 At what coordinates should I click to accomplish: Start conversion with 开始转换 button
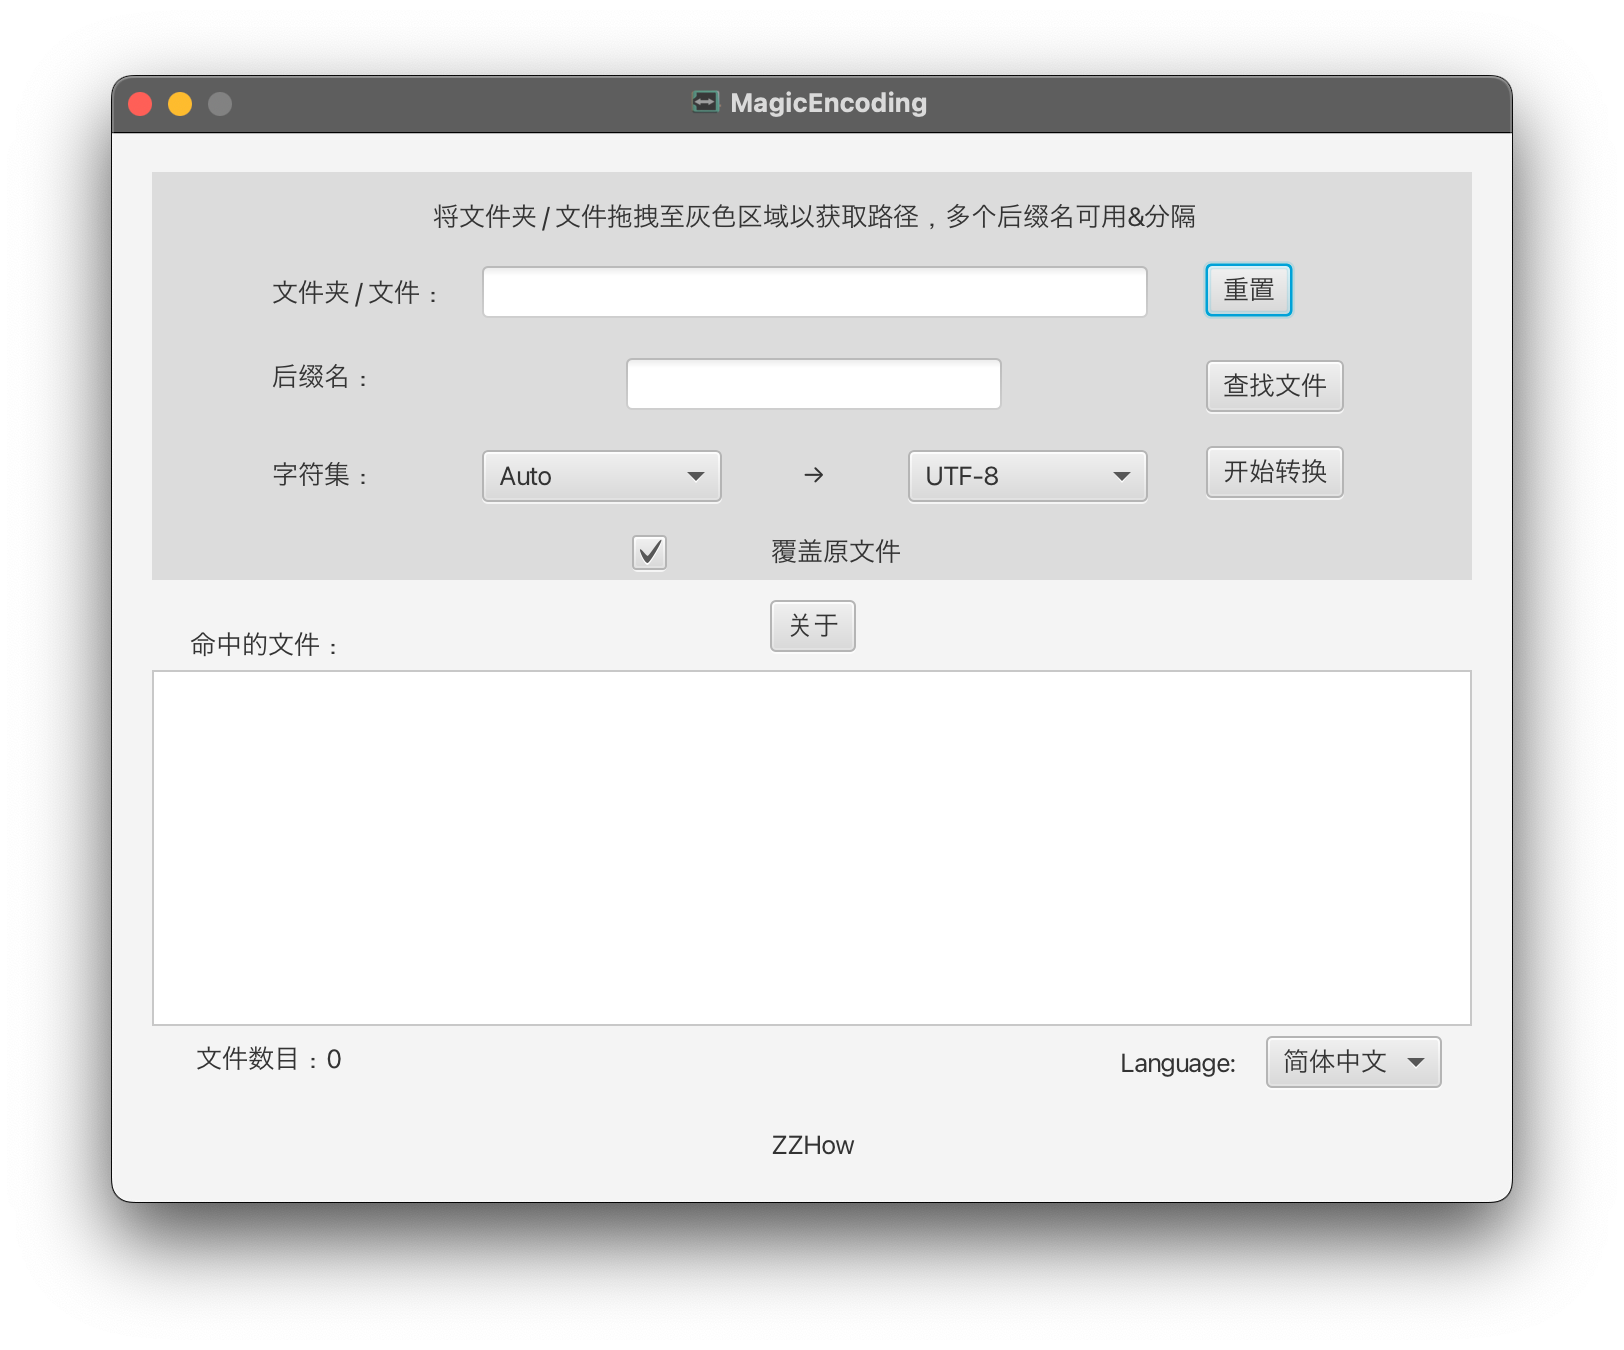point(1274,472)
